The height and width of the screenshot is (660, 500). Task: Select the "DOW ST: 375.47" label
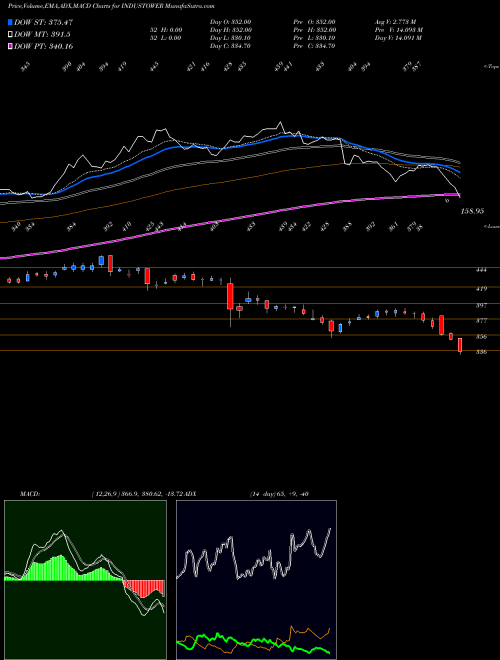pos(44,22)
